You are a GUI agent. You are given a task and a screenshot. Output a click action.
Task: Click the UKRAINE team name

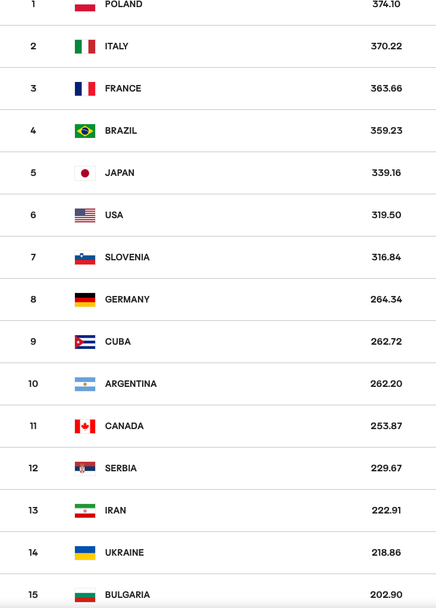pyautogui.click(x=124, y=553)
